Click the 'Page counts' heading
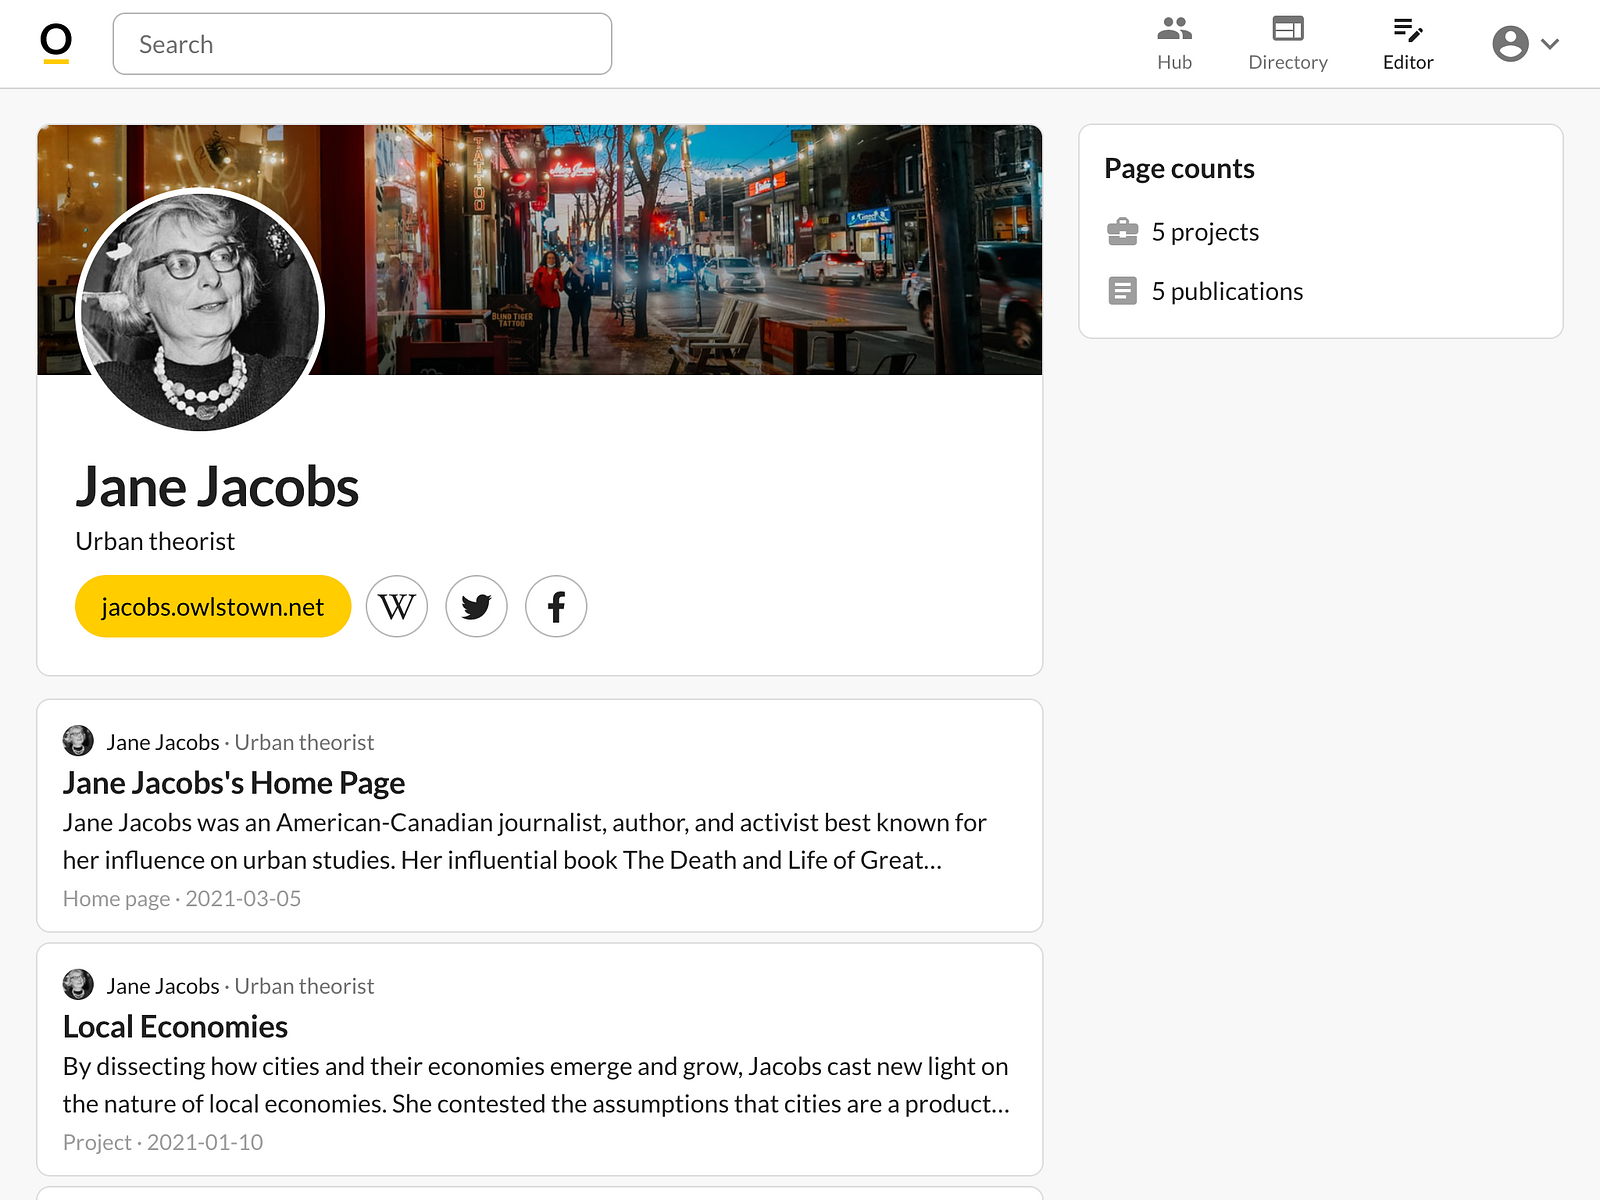Screen dimensions: 1600x1200 [1179, 168]
